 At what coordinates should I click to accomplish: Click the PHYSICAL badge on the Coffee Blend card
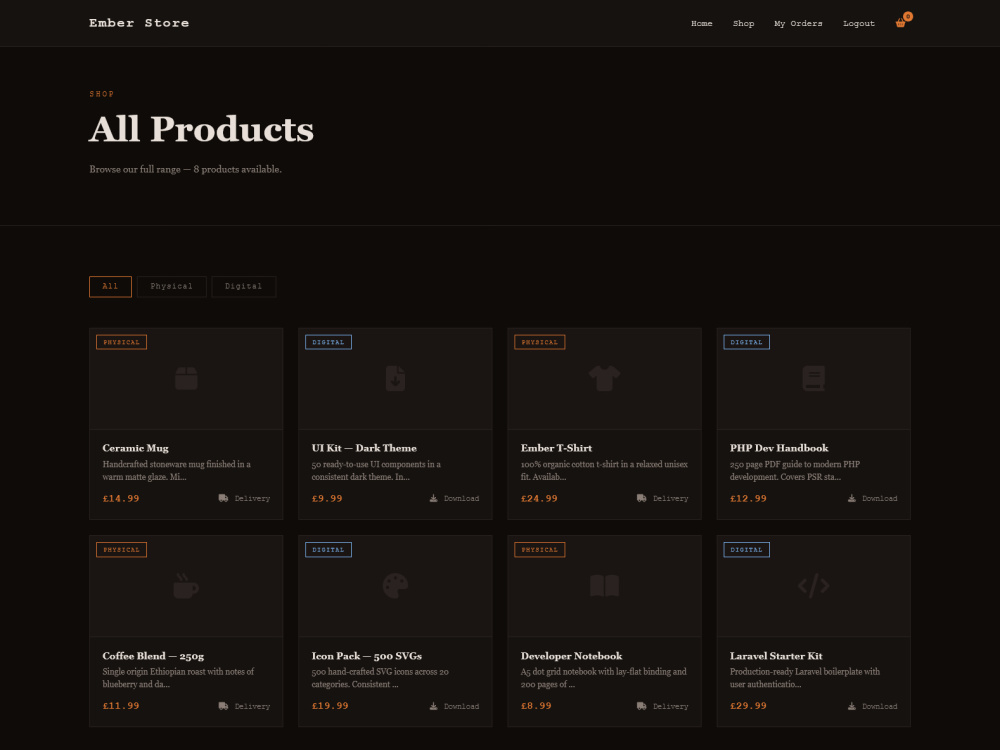pos(121,550)
